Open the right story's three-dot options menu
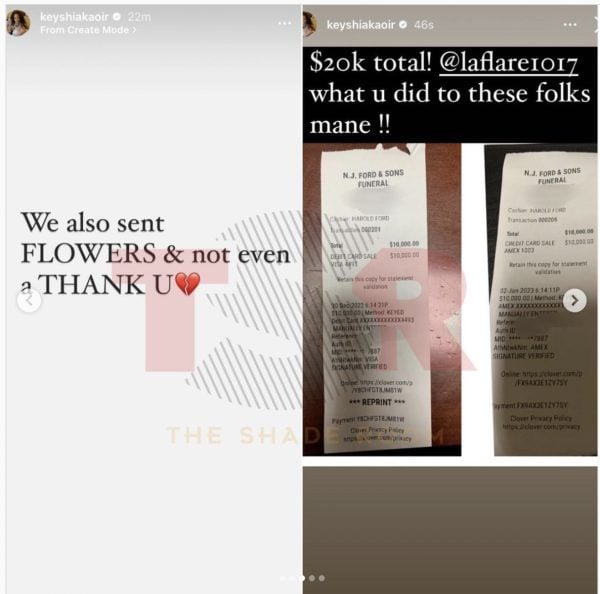Screen dimensions: 600x594 point(570,24)
